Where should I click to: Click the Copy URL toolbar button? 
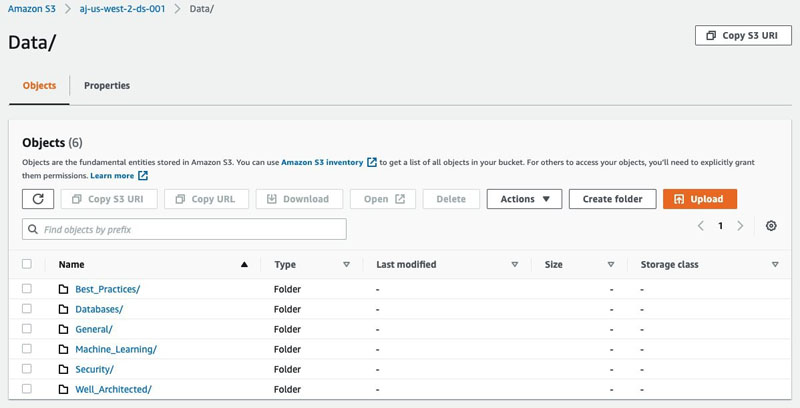pyautogui.click(x=206, y=199)
